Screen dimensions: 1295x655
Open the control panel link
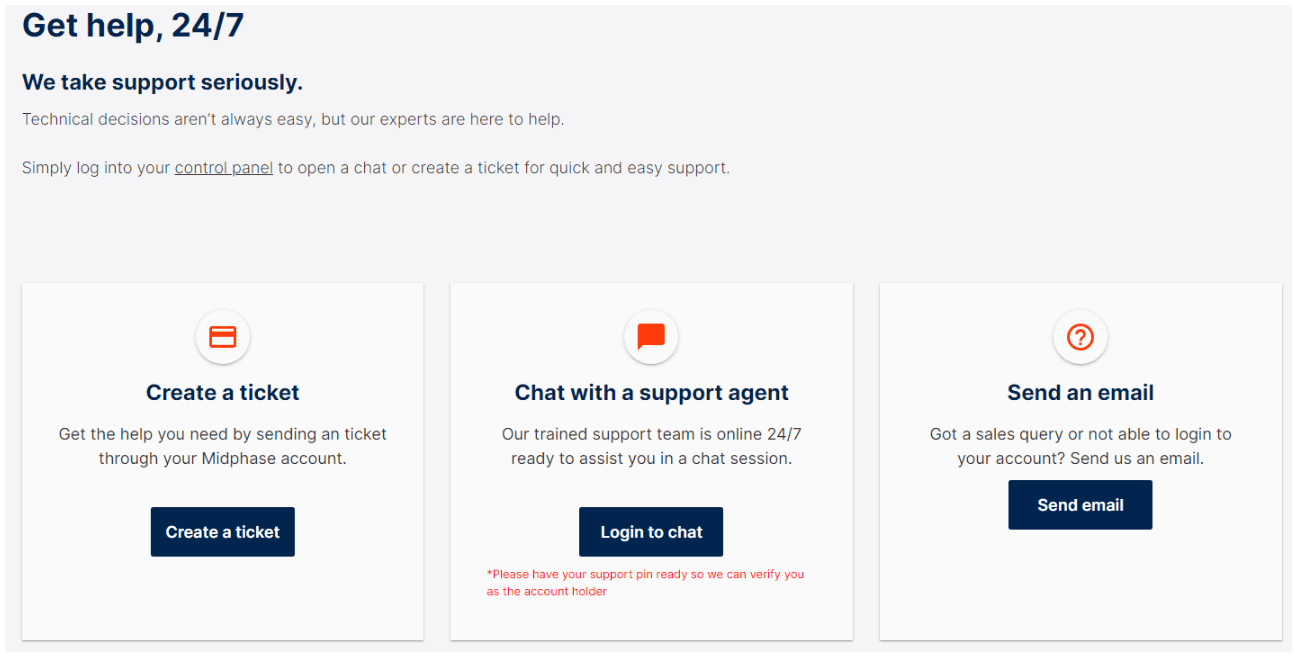(224, 168)
